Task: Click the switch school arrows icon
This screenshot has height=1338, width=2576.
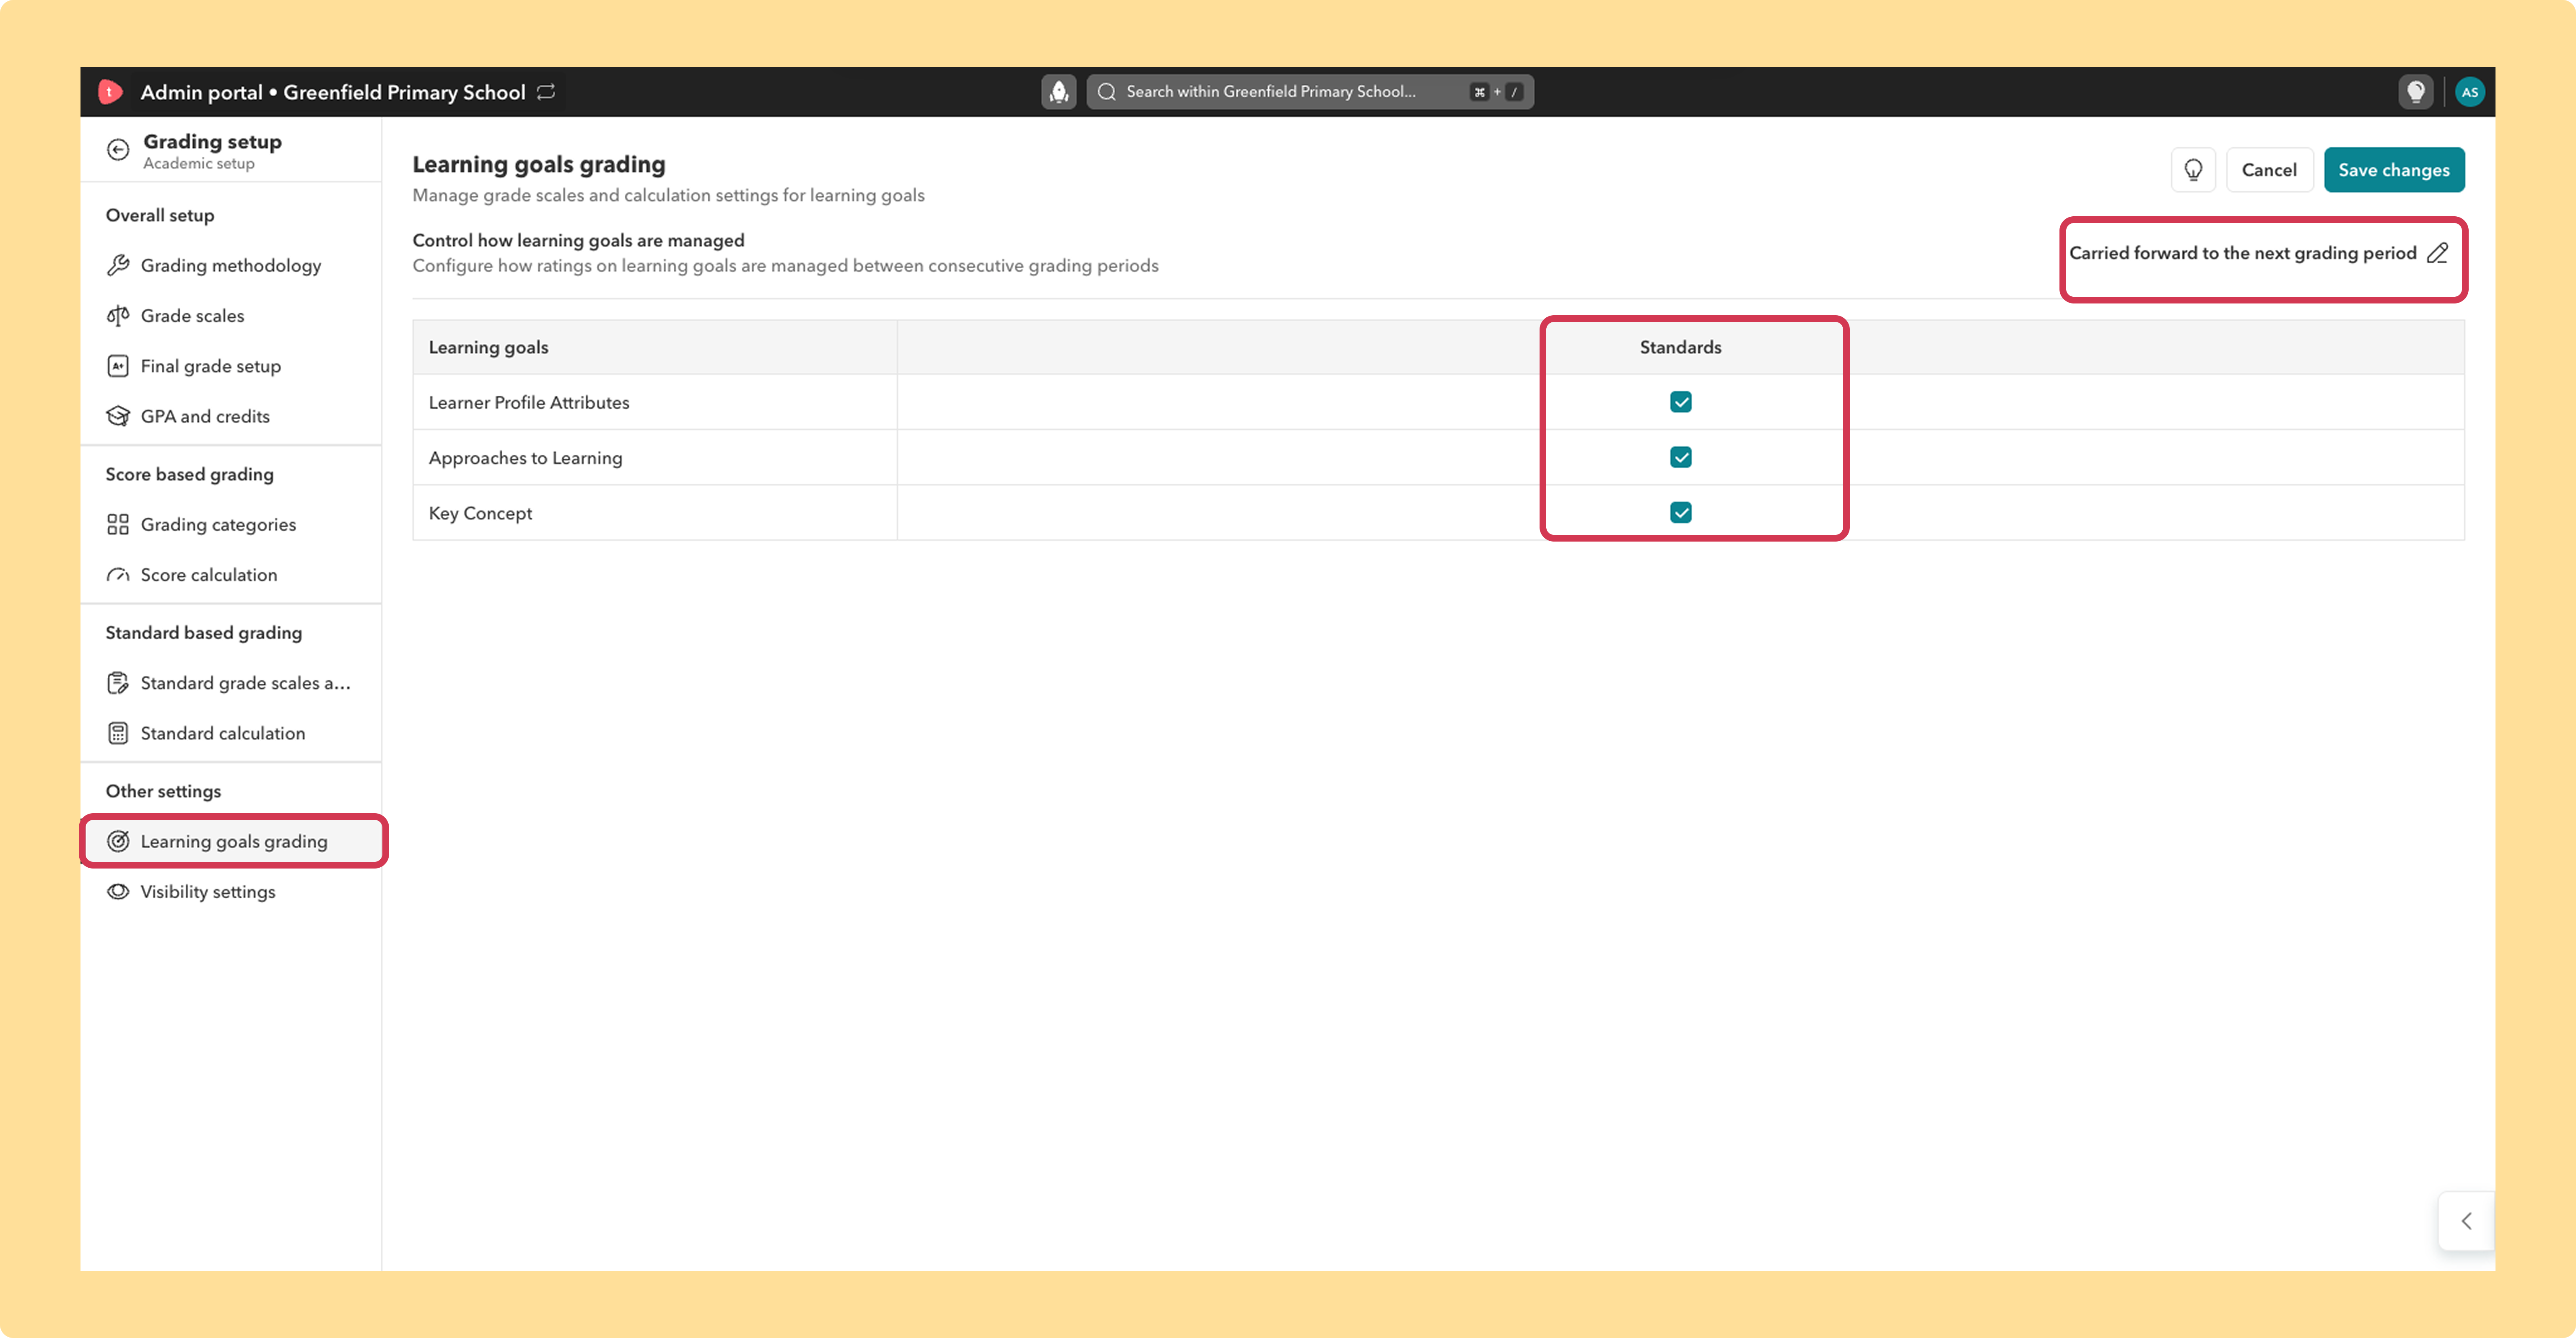Action: (546, 92)
